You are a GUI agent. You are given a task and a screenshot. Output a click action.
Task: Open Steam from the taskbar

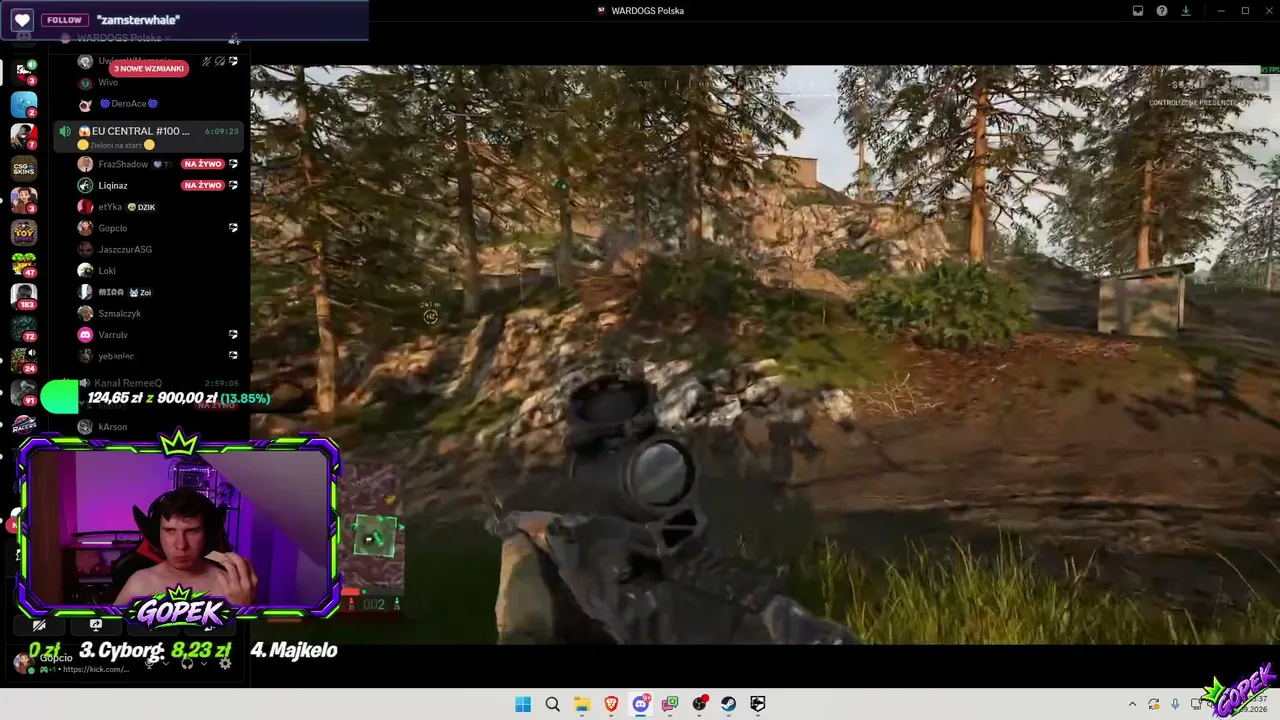(x=729, y=704)
